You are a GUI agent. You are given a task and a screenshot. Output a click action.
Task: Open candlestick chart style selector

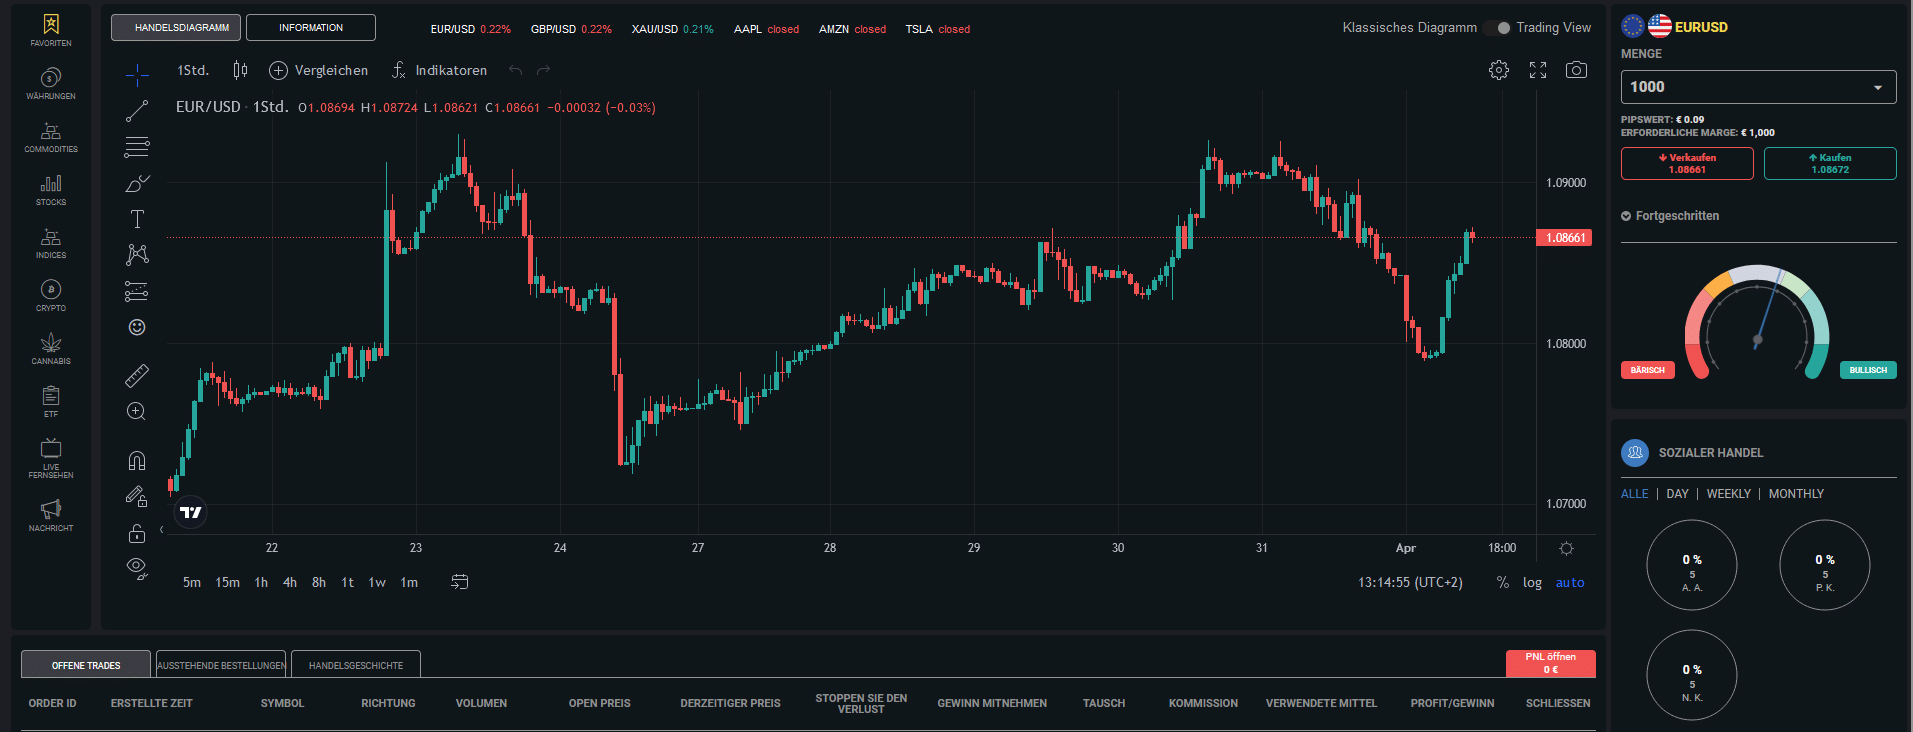click(240, 70)
